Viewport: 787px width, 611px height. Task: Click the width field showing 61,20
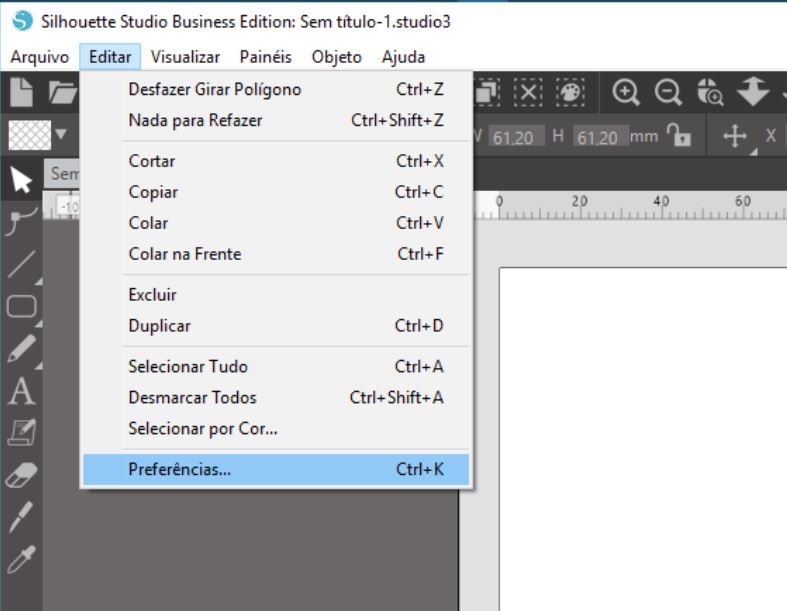click(x=516, y=137)
